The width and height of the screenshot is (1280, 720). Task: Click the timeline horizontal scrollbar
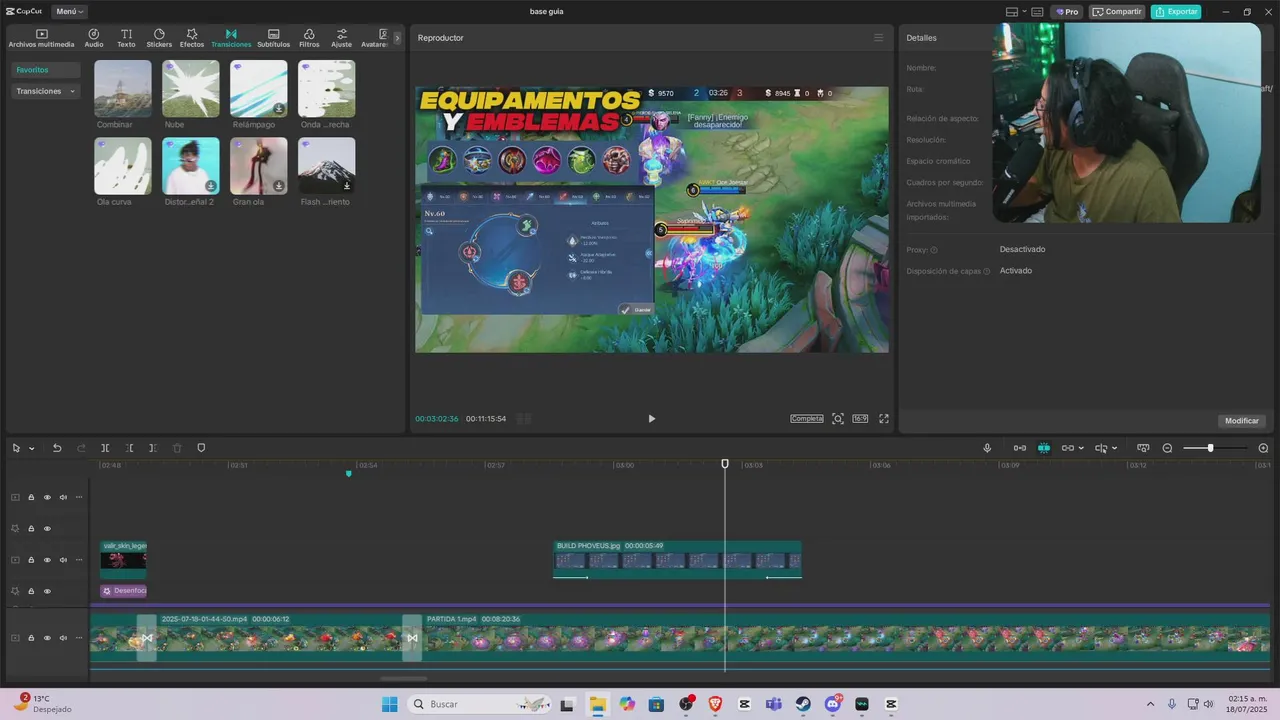pyautogui.click(x=404, y=678)
